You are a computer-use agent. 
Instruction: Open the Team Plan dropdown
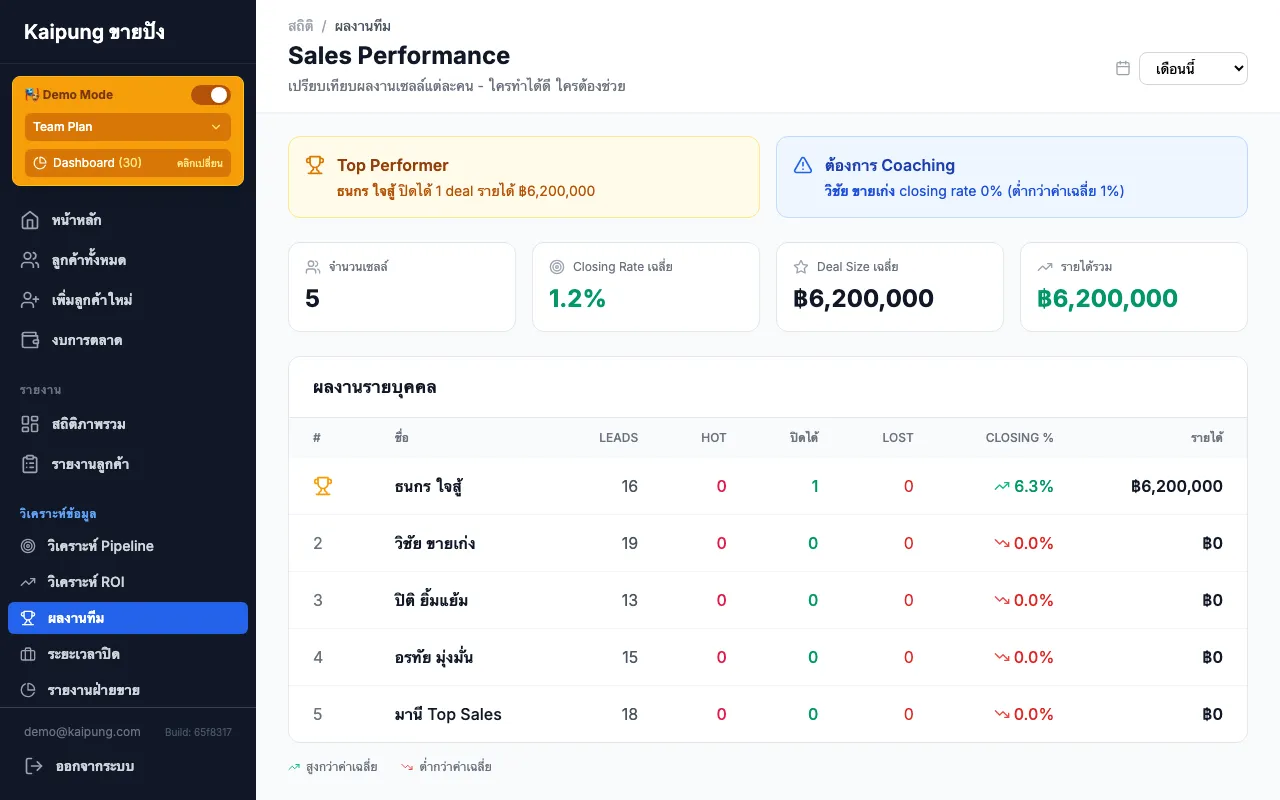tap(127, 127)
